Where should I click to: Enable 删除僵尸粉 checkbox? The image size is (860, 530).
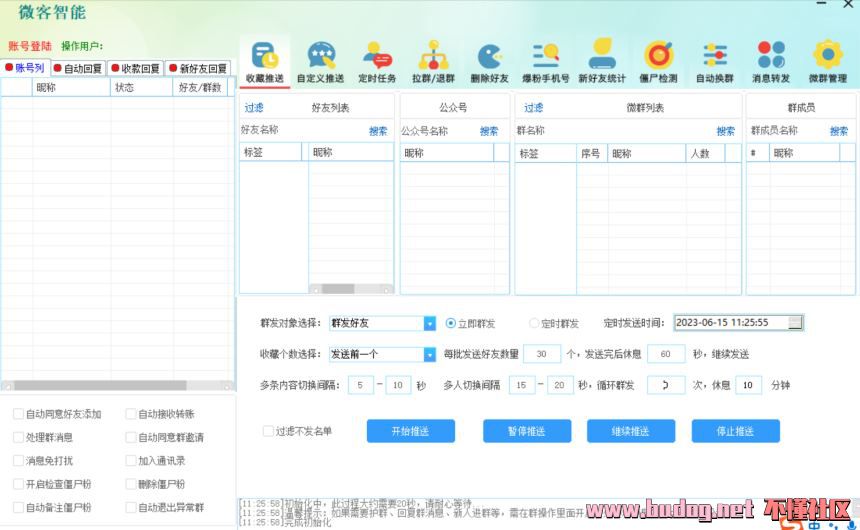[x=131, y=484]
